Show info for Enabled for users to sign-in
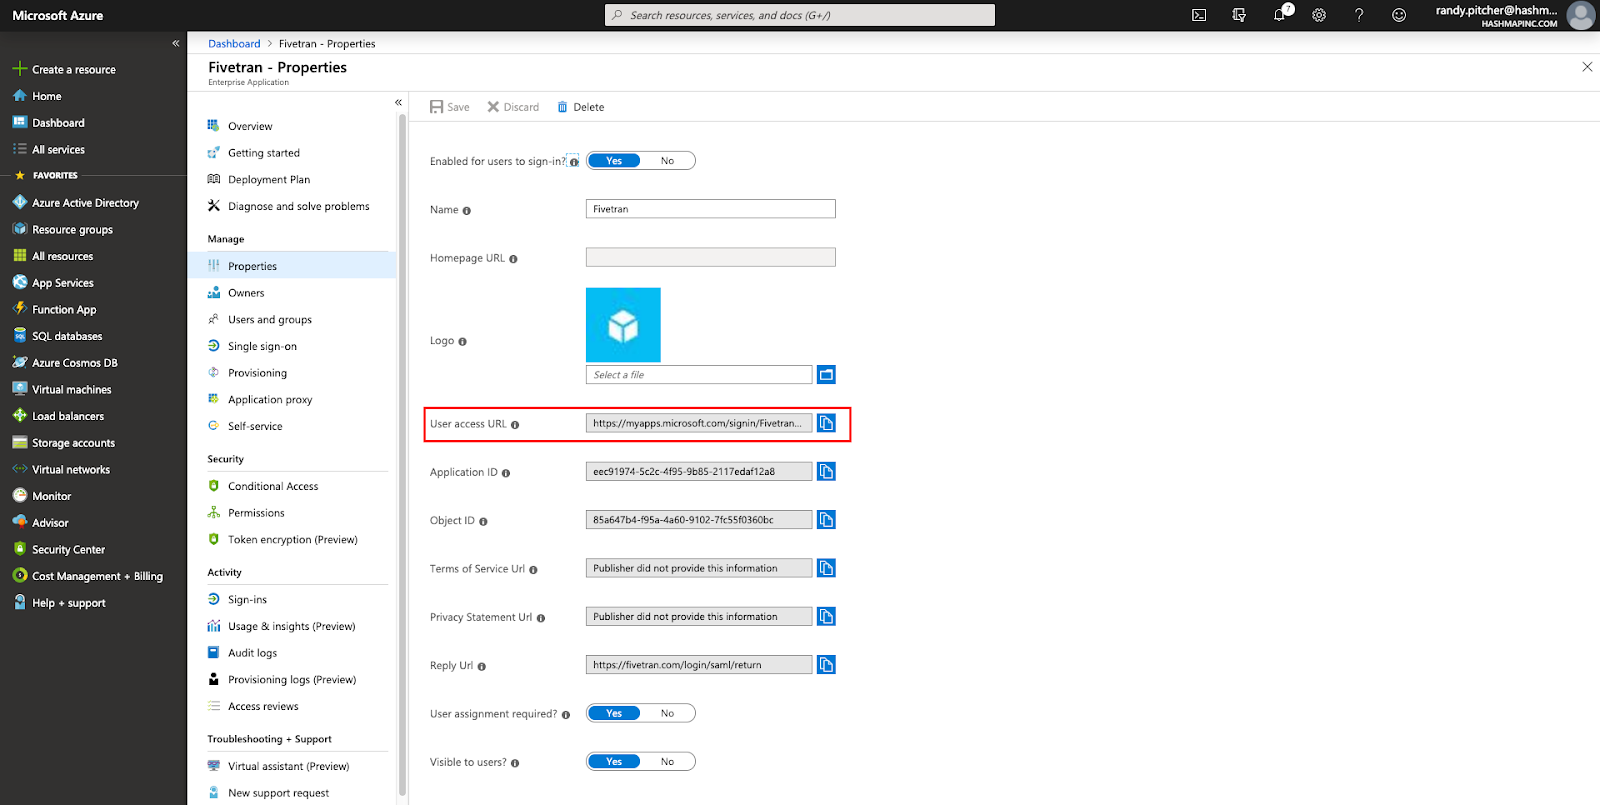1600x805 pixels. 574,162
